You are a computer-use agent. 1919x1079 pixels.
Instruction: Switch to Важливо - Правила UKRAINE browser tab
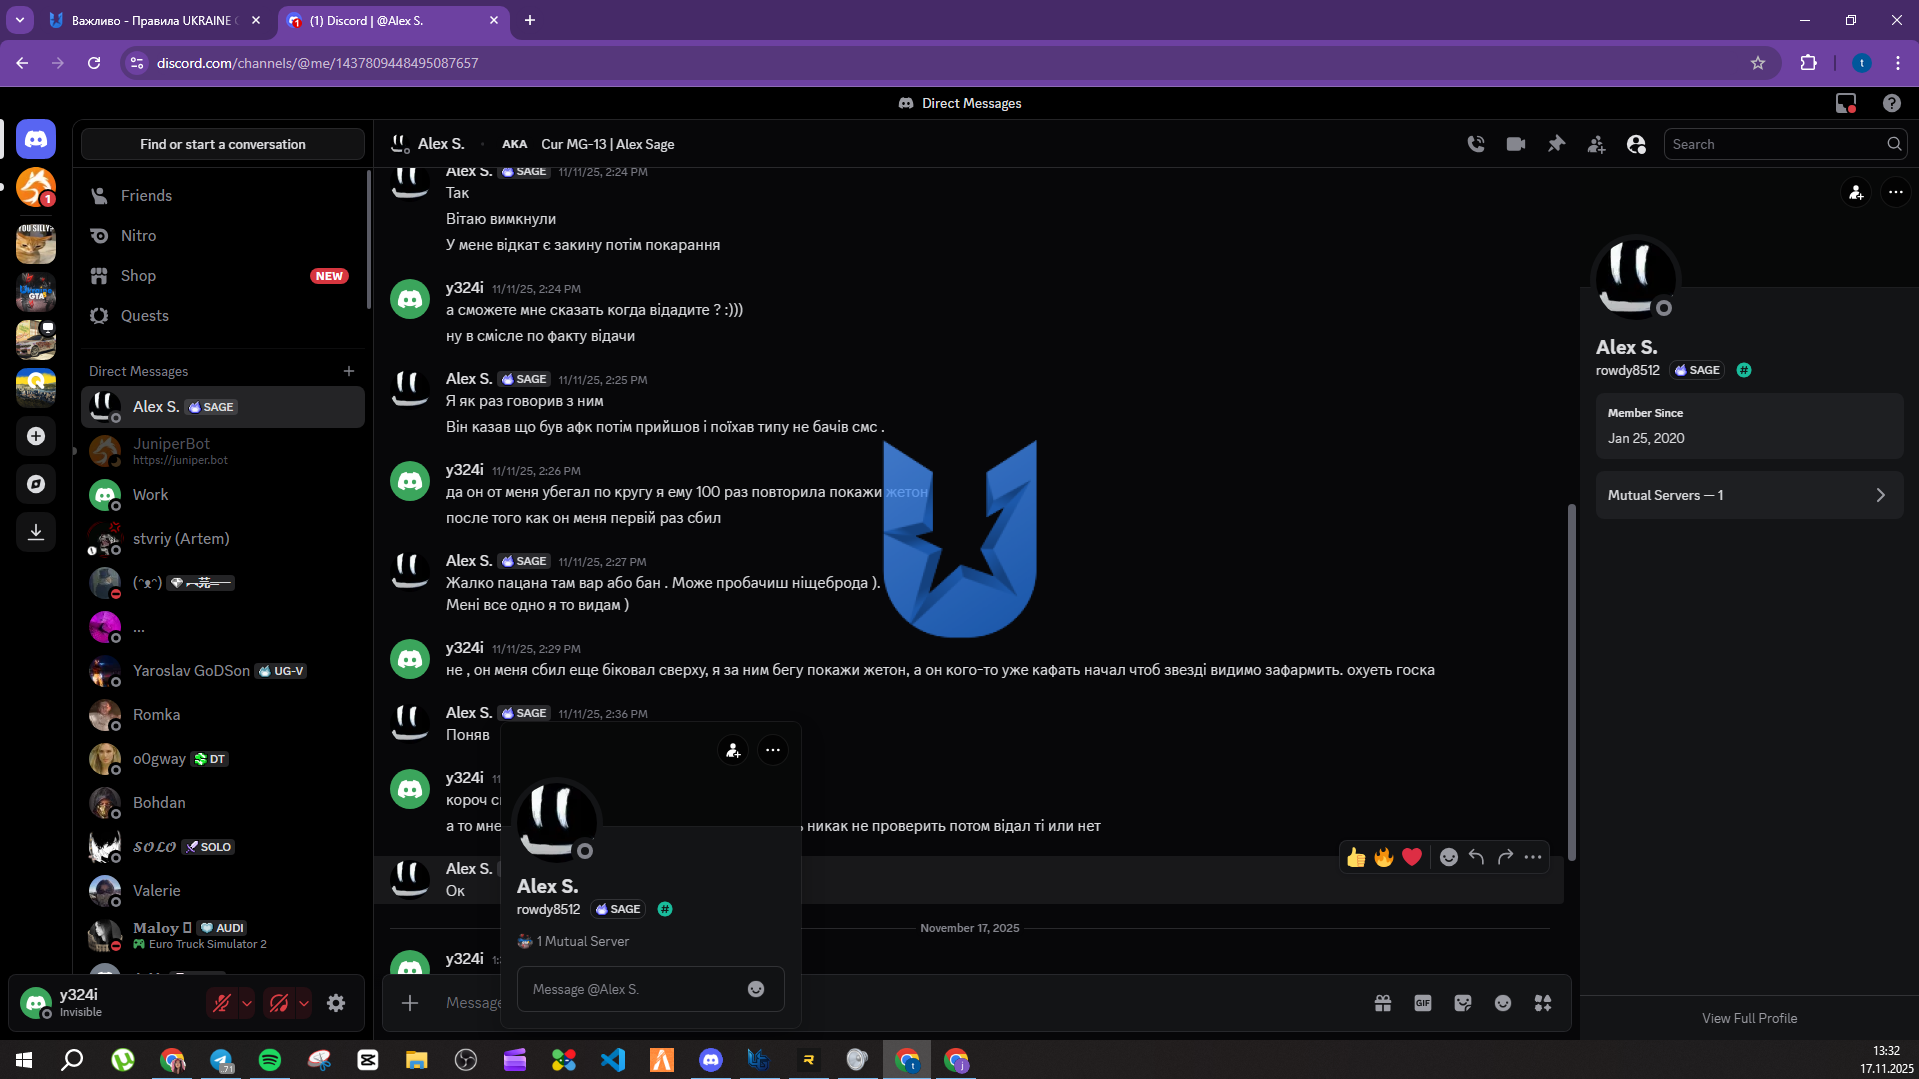(x=155, y=20)
